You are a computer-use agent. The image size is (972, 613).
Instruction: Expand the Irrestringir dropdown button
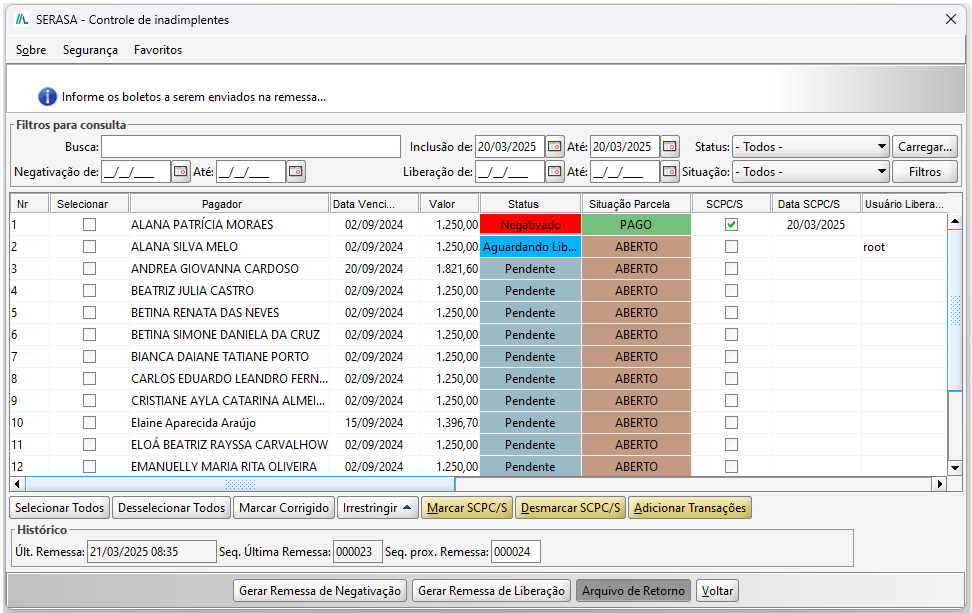(377, 508)
